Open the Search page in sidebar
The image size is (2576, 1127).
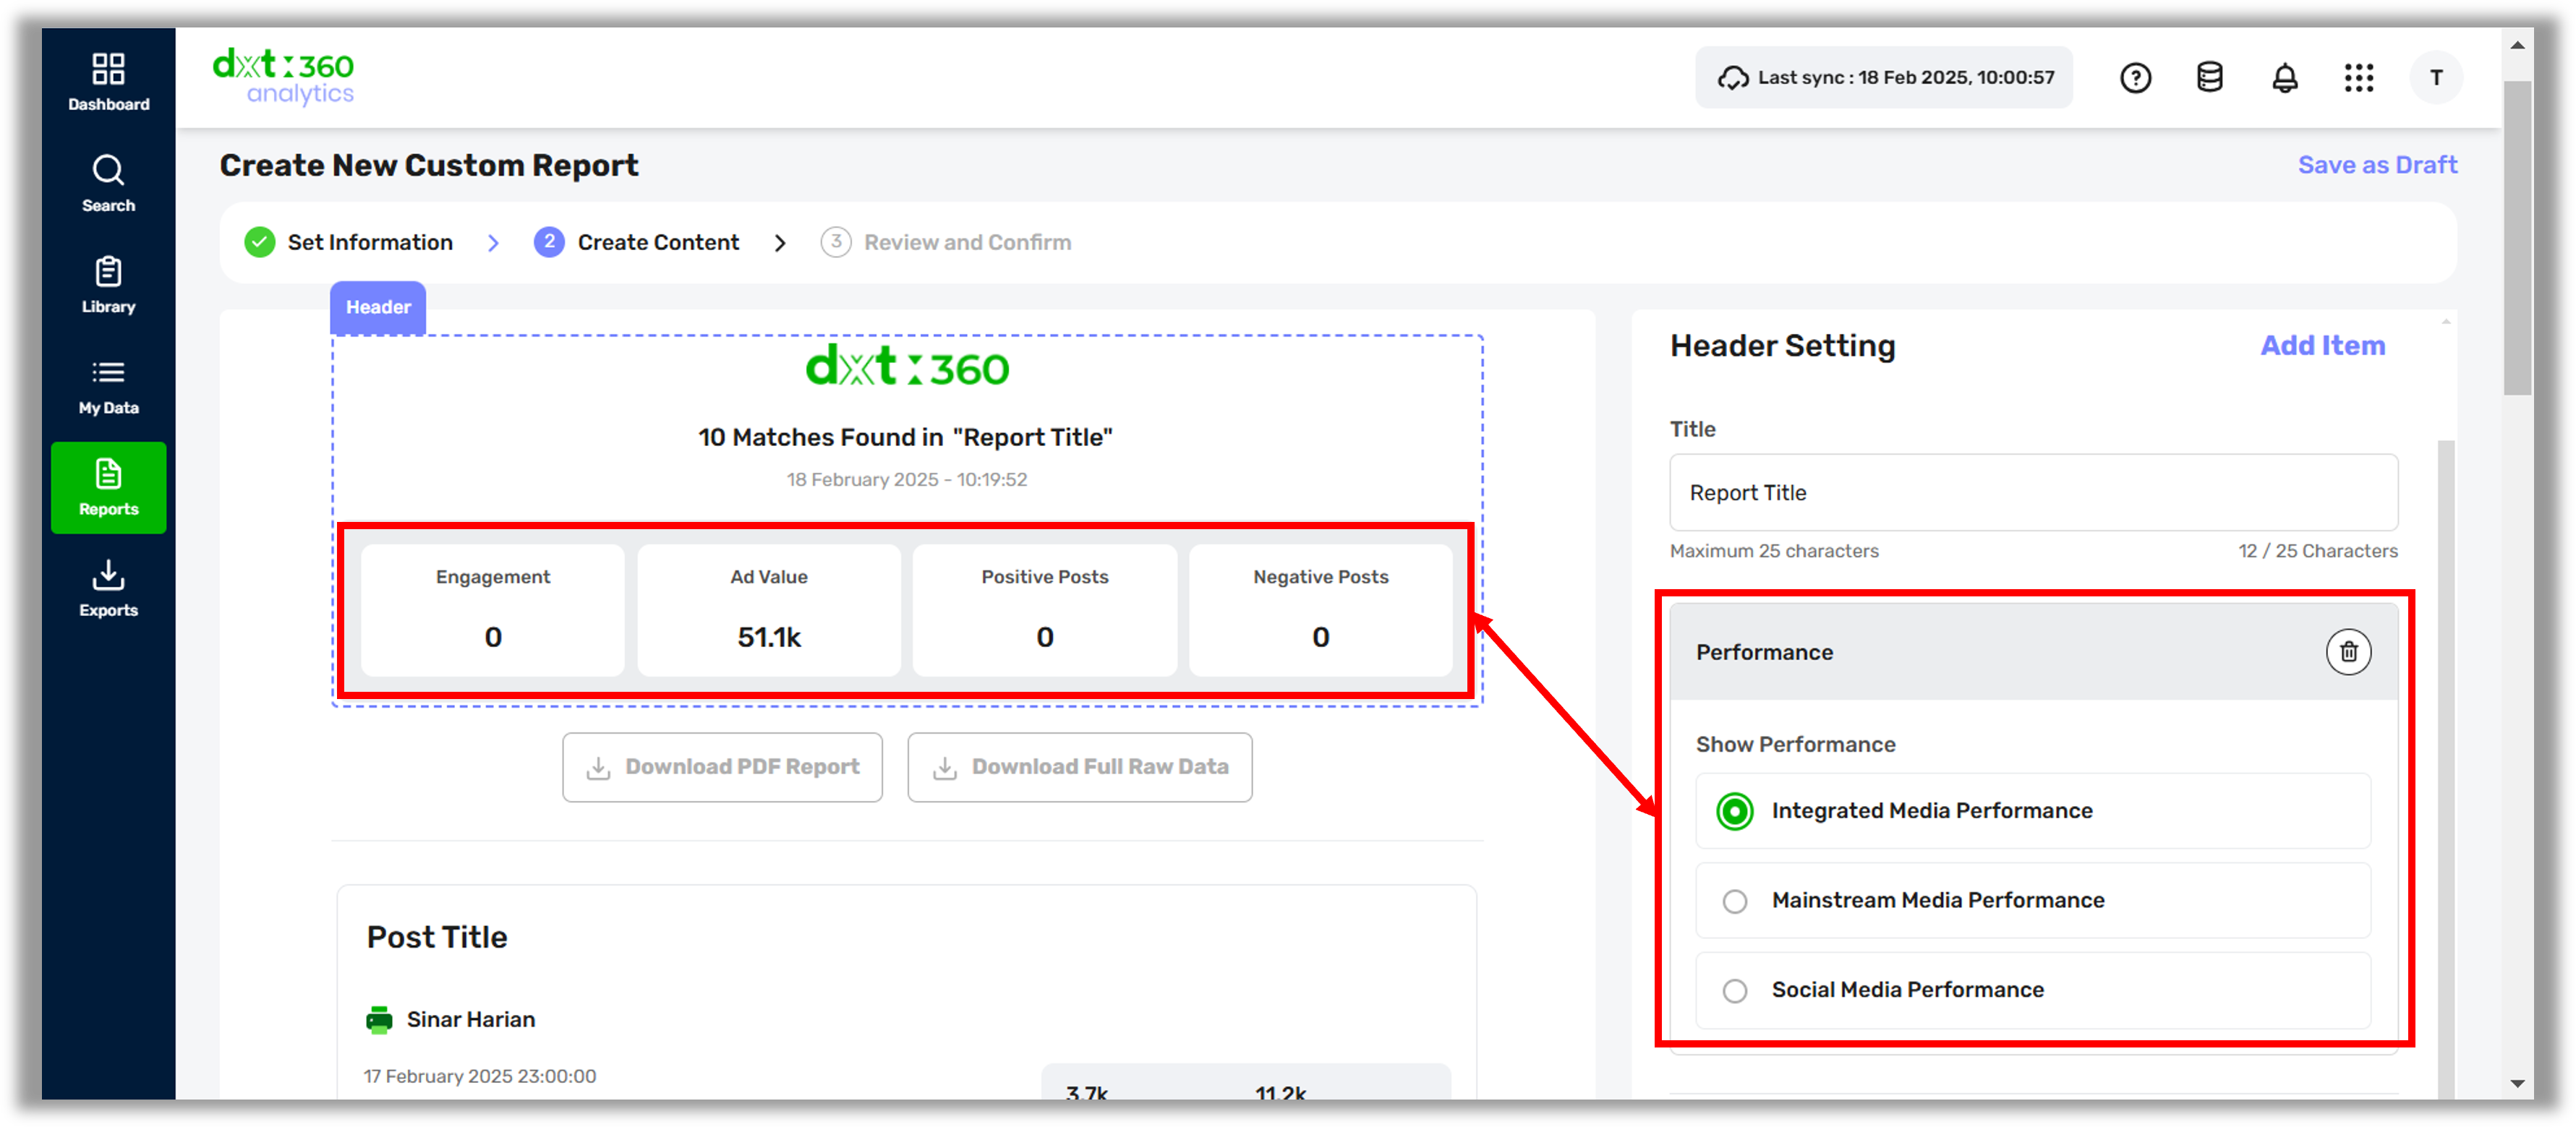pos(108,184)
